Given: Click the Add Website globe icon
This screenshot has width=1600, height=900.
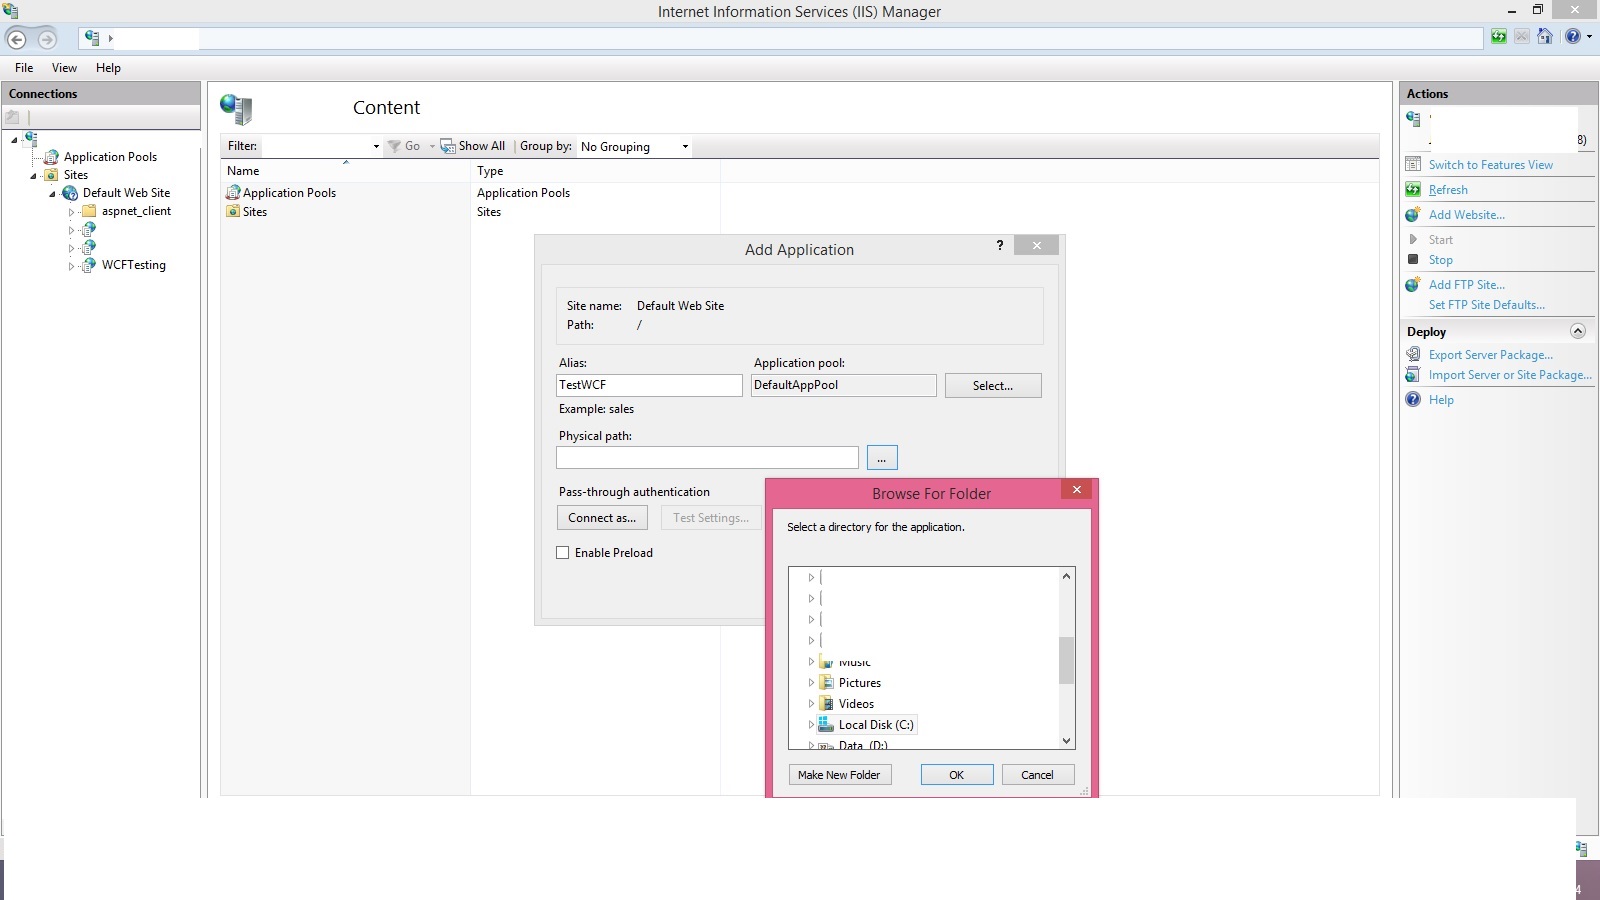Looking at the screenshot, I should (1413, 214).
